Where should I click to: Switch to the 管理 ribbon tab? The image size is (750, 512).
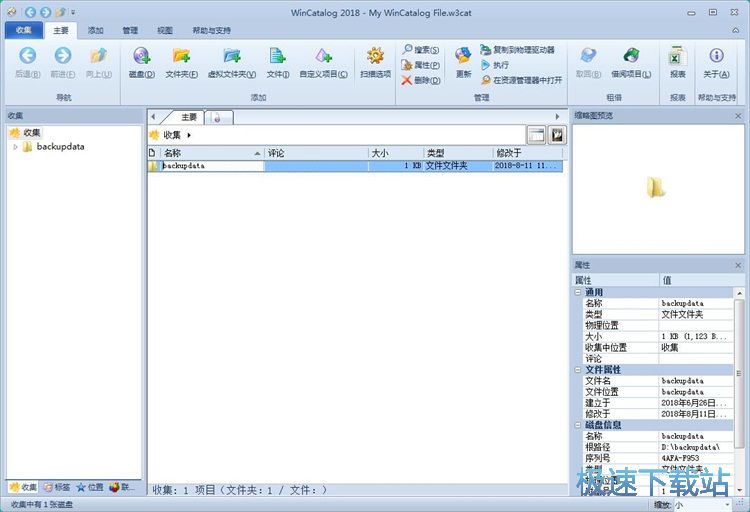[x=130, y=30]
